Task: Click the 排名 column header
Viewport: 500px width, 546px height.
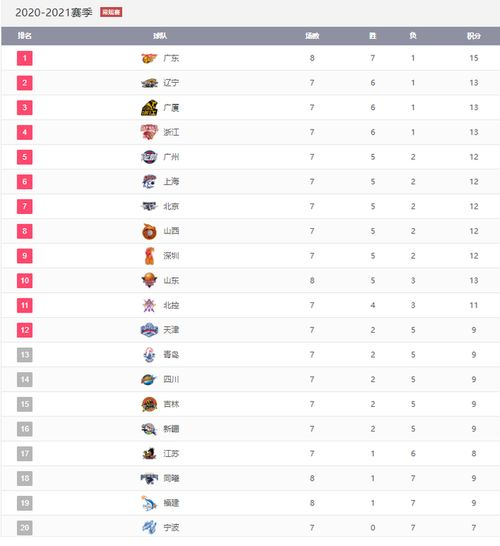Action: [x=24, y=36]
